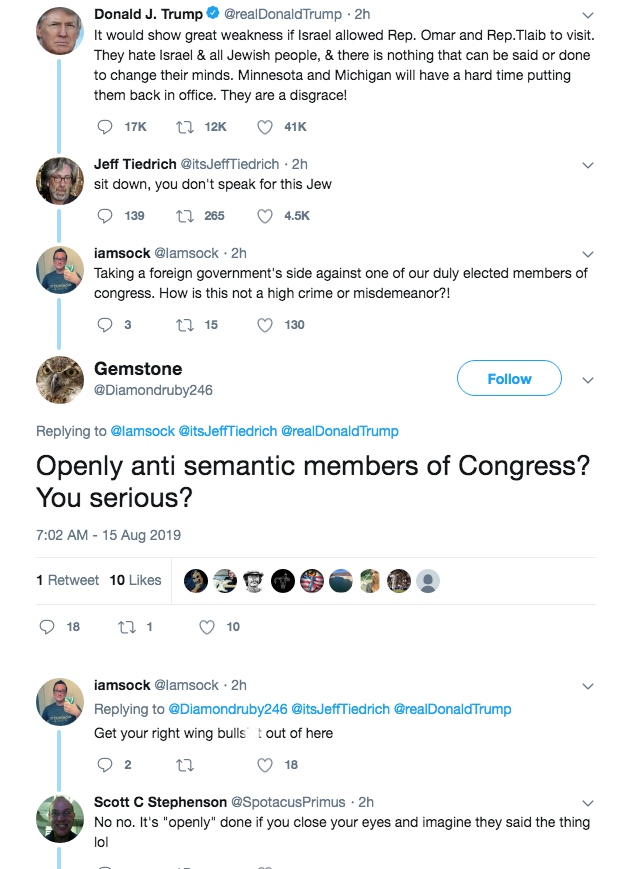Like iamsock's reply with 18 likes

pyautogui.click(x=265, y=765)
